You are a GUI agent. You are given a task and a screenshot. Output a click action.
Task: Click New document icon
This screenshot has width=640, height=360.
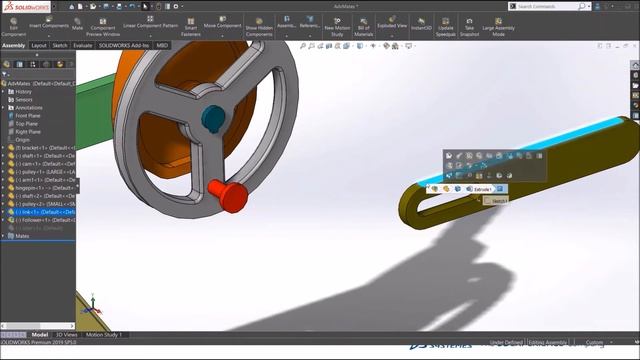click(x=80, y=6)
